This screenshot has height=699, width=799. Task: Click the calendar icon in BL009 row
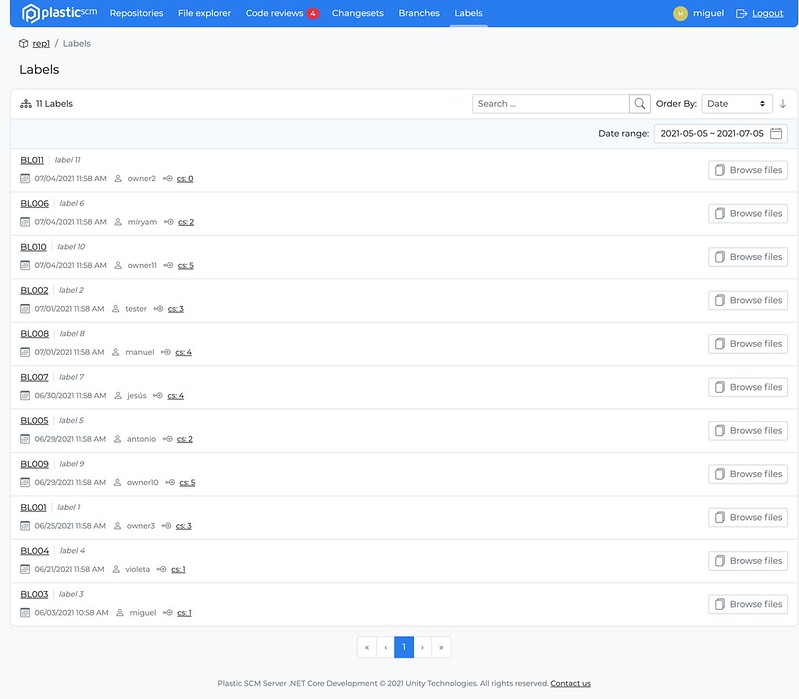(25, 482)
